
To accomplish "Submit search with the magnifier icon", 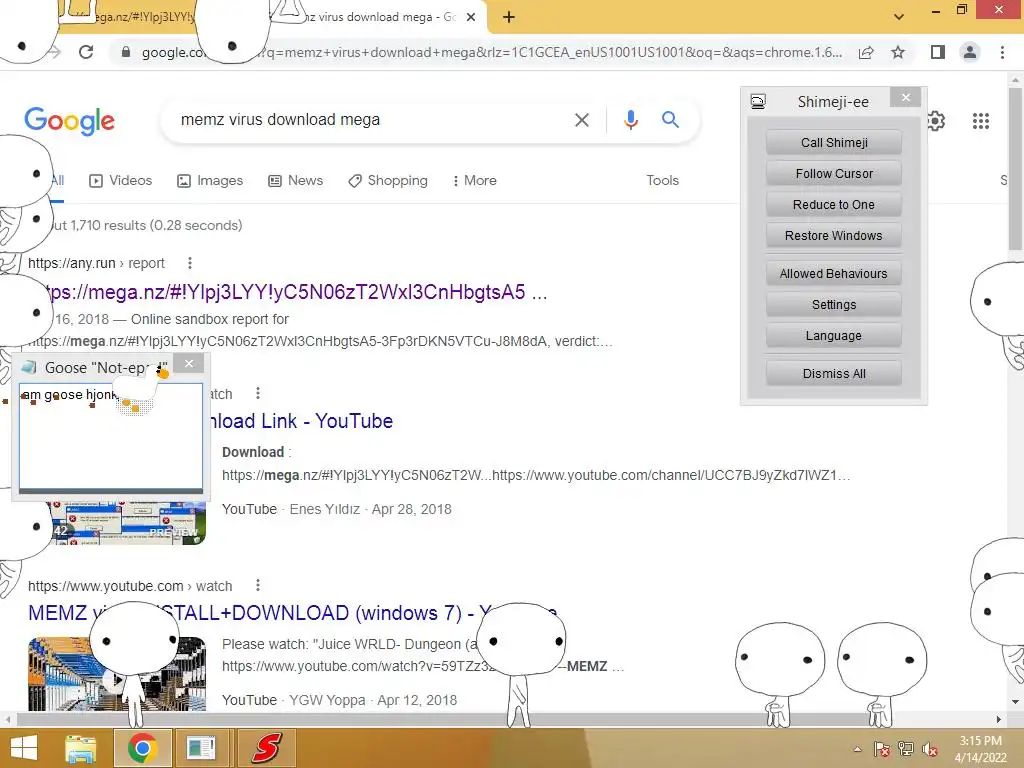I will pos(670,120).
